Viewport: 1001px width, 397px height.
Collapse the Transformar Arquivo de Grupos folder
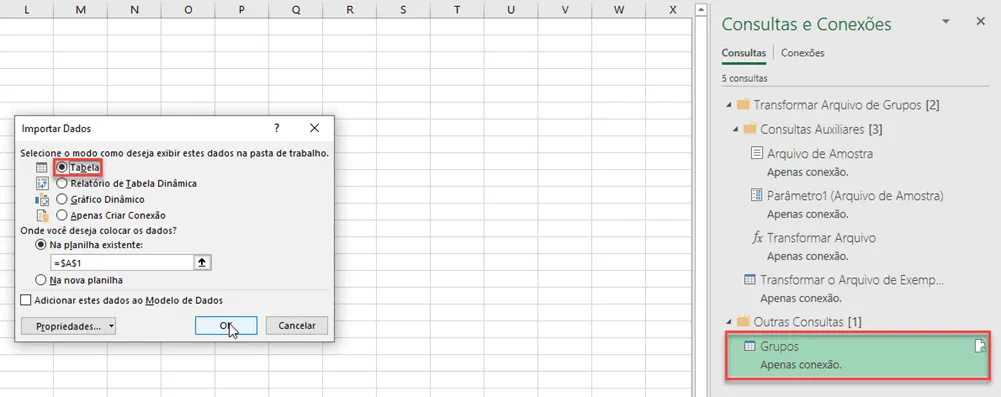729,105
